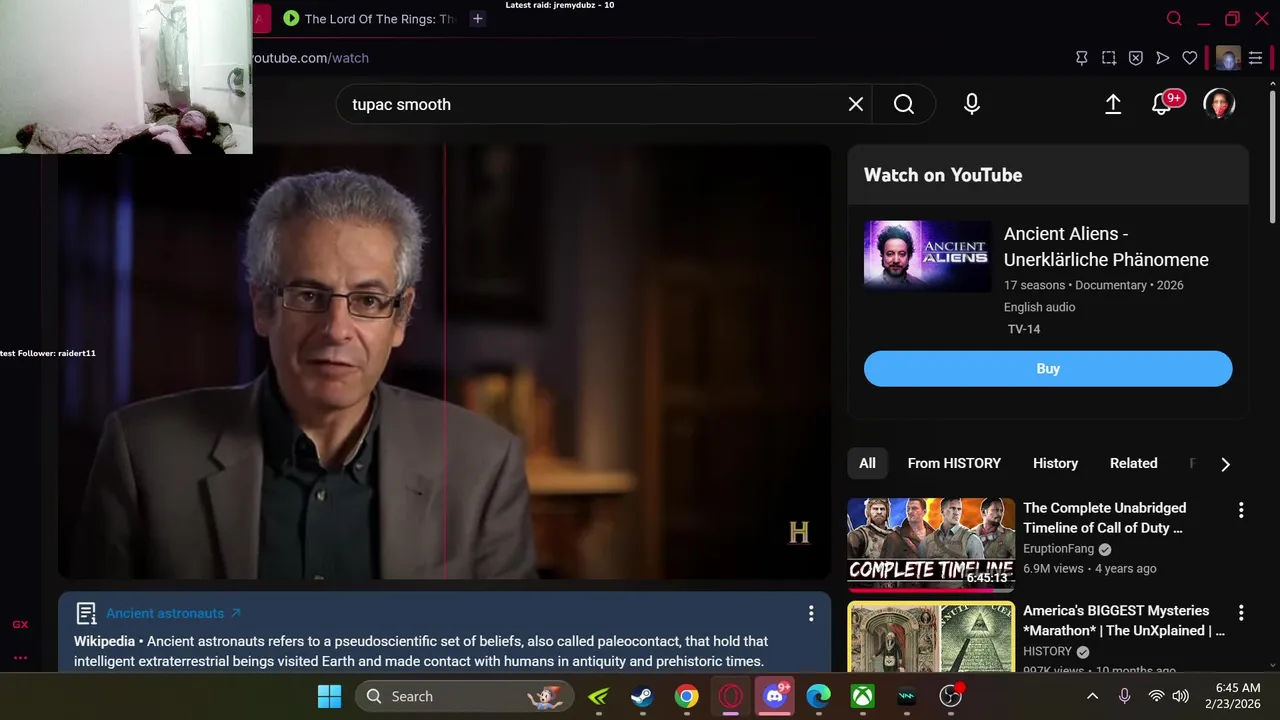Select the History filter chip
1280x720 pixels.
click(x=1055, y=463)
